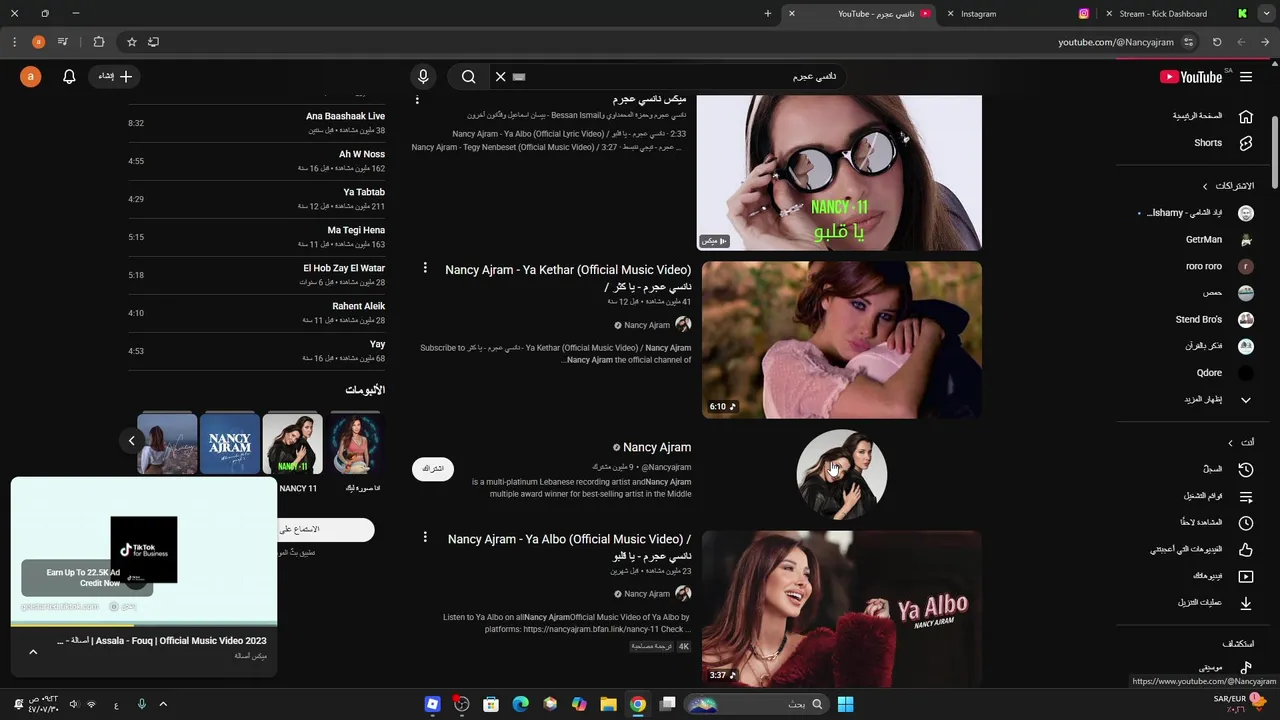Screen dimensions: 1280x720
Task: Open watch history clock-arrow icon
Action: [1246, 469]
